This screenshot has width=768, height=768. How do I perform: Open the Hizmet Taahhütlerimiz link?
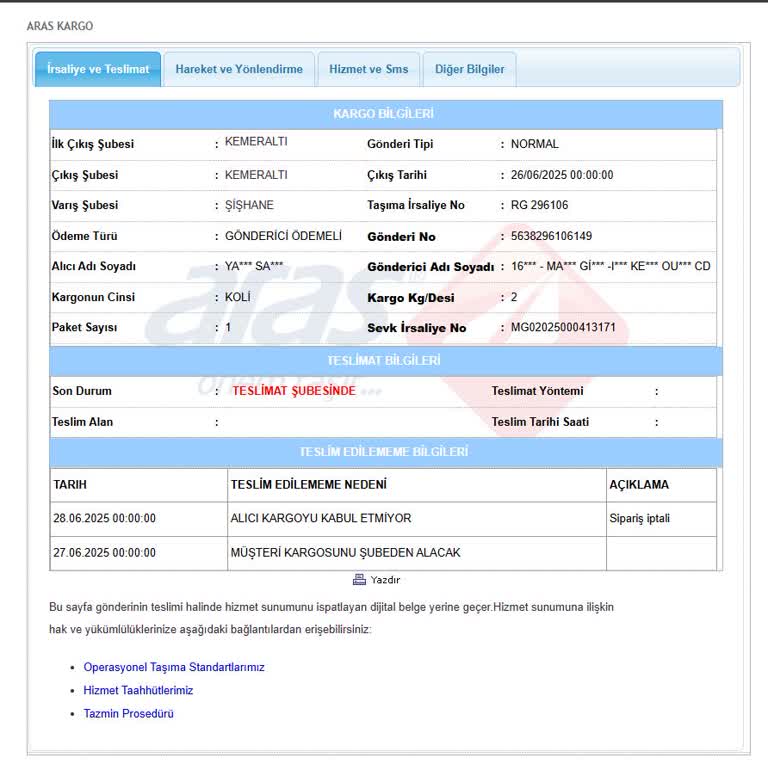(x=138, y=690)
